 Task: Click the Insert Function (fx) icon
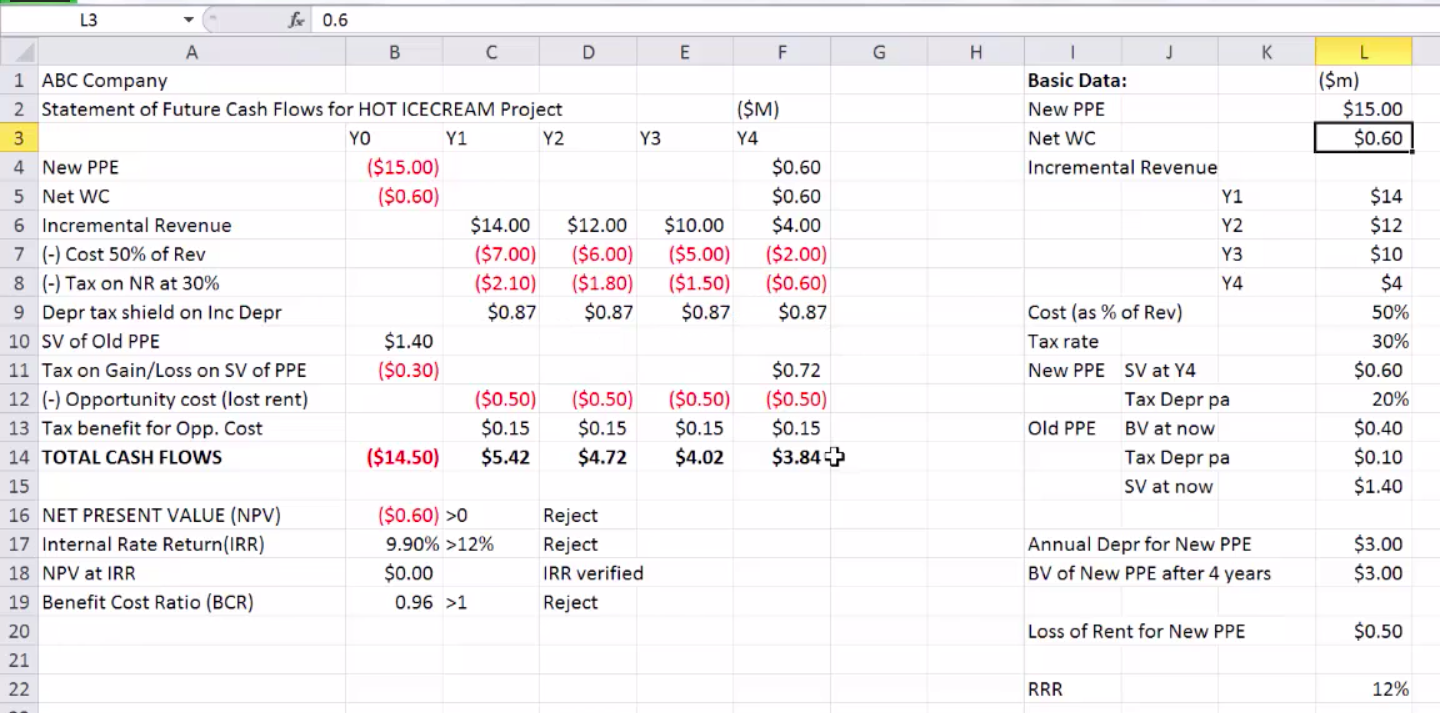(295, 19)
